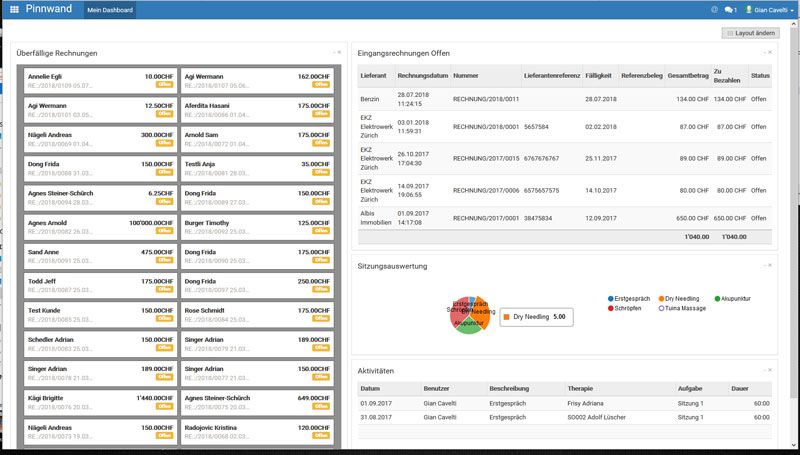The image size is (800, 455).
Task: Sort activities by Therapie column header
Action: click(580, 389)
